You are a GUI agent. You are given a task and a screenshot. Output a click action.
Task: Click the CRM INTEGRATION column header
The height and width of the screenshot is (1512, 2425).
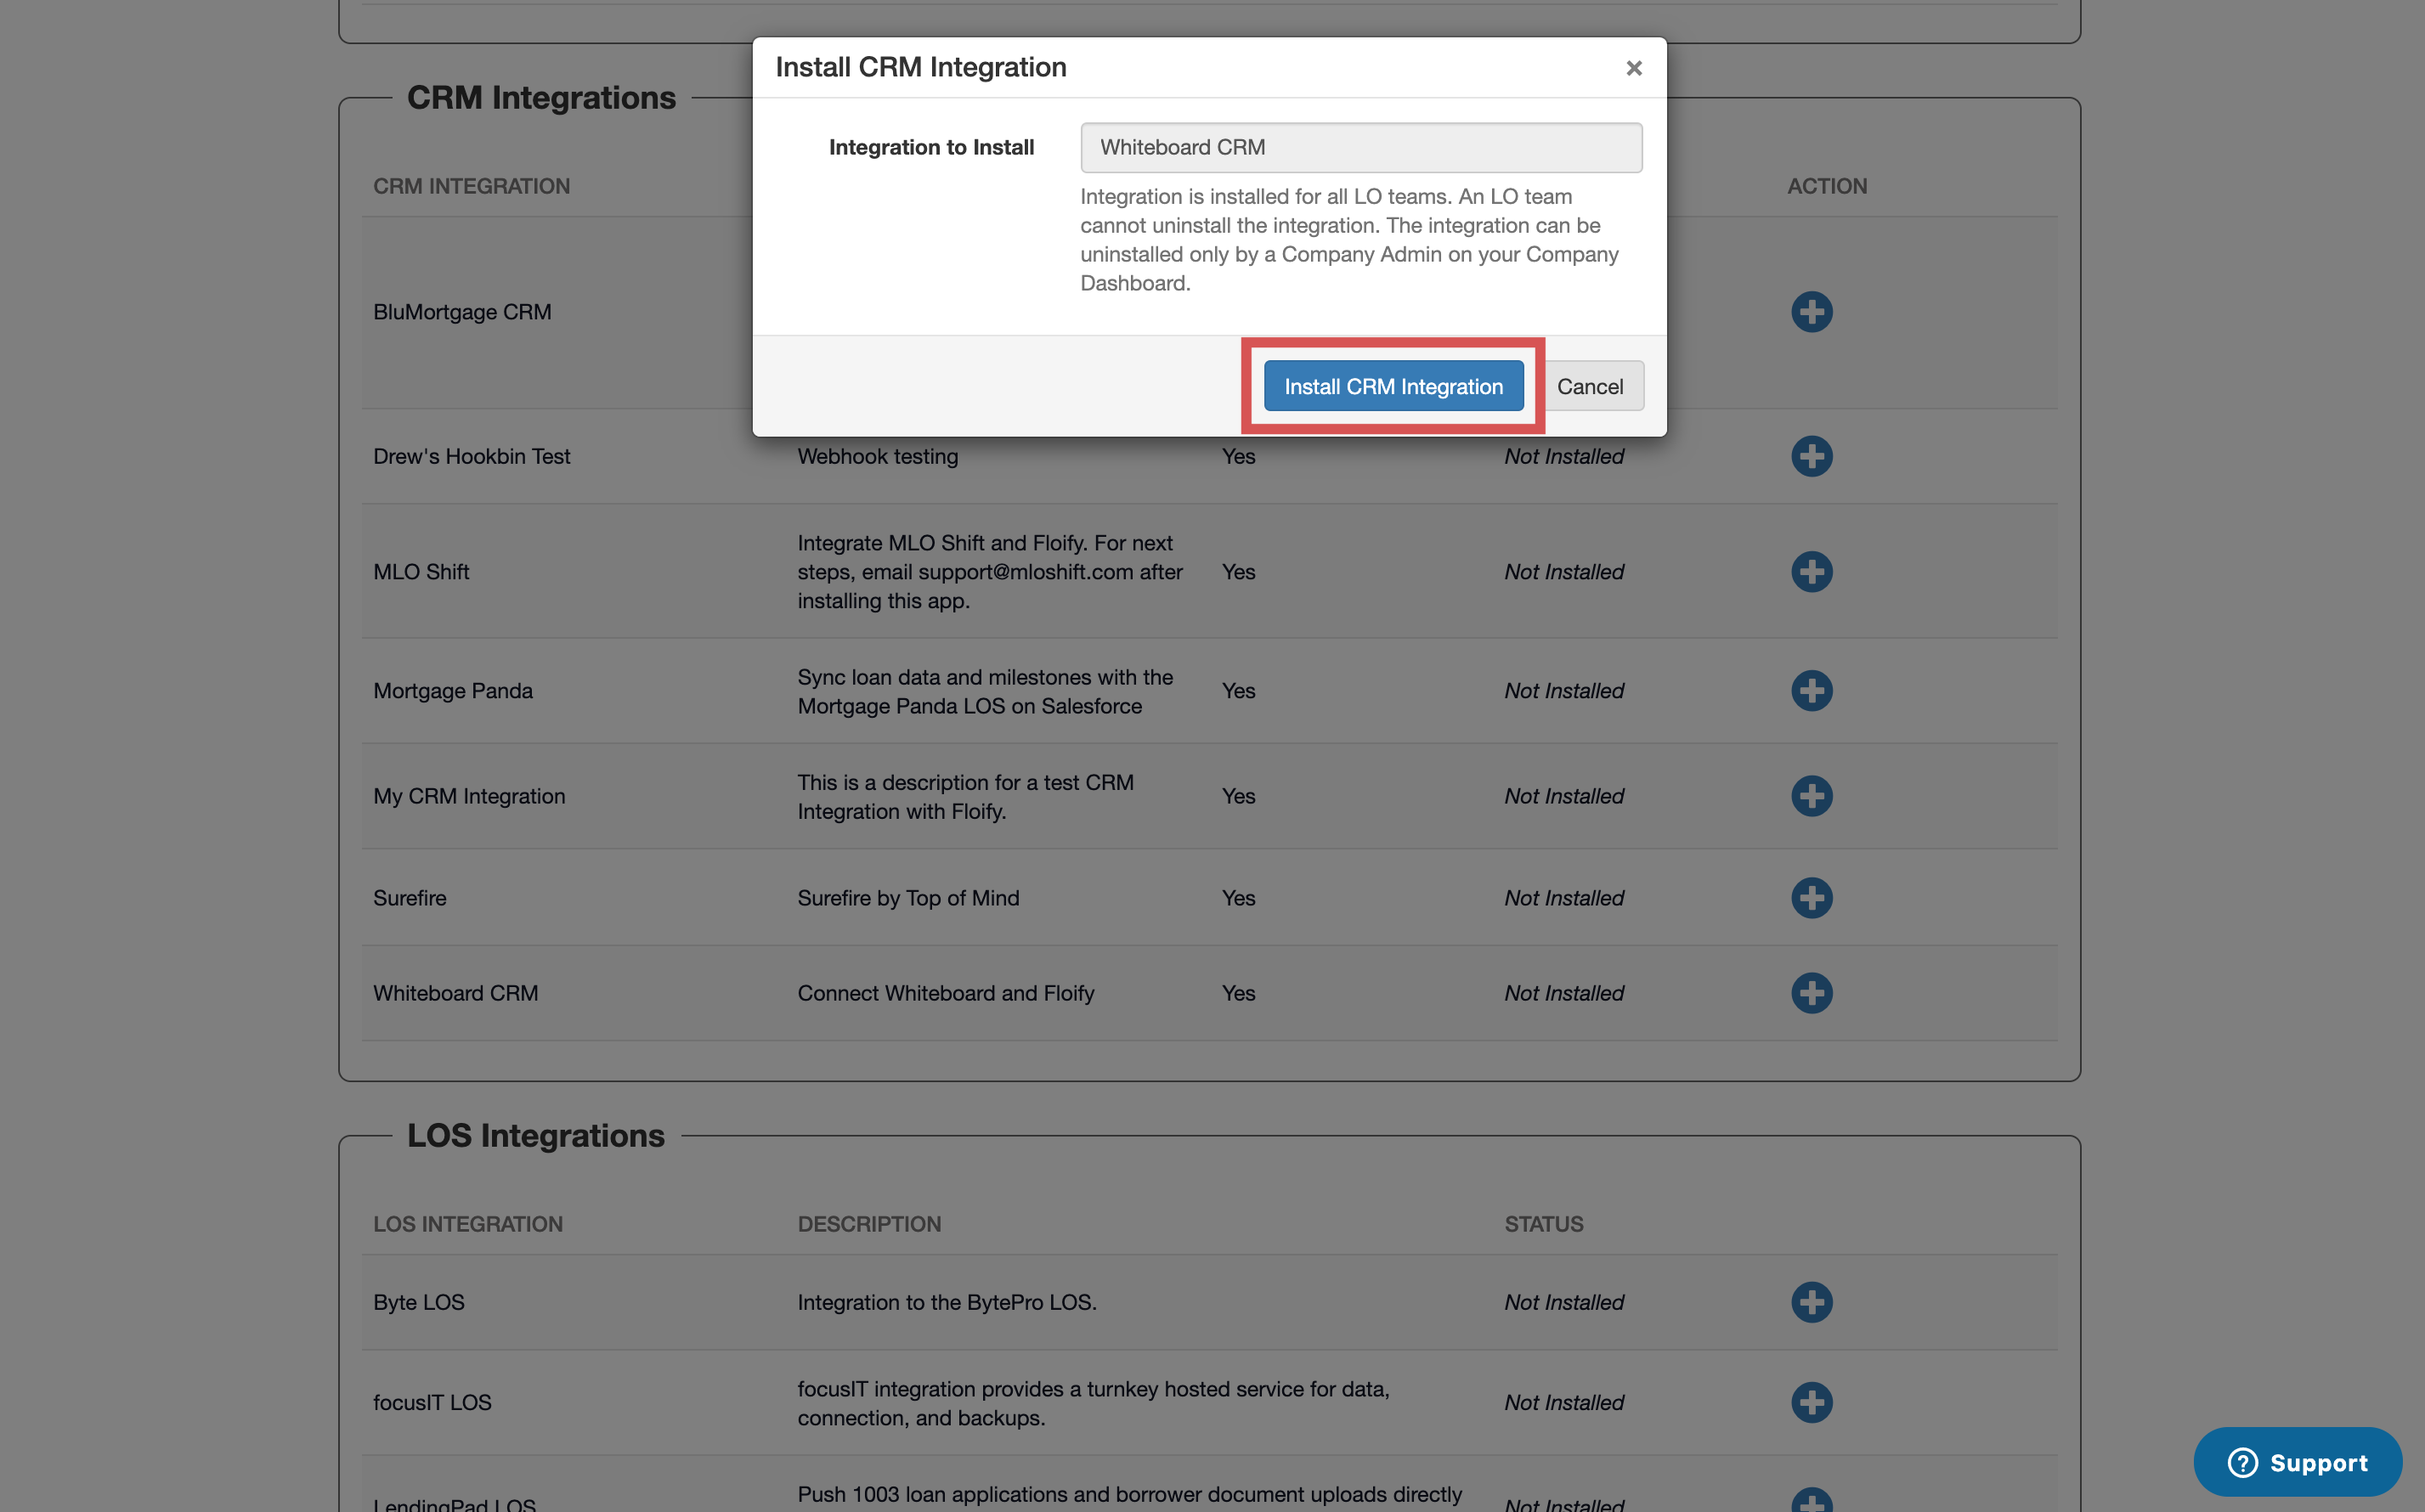click(x=472, y=186)
